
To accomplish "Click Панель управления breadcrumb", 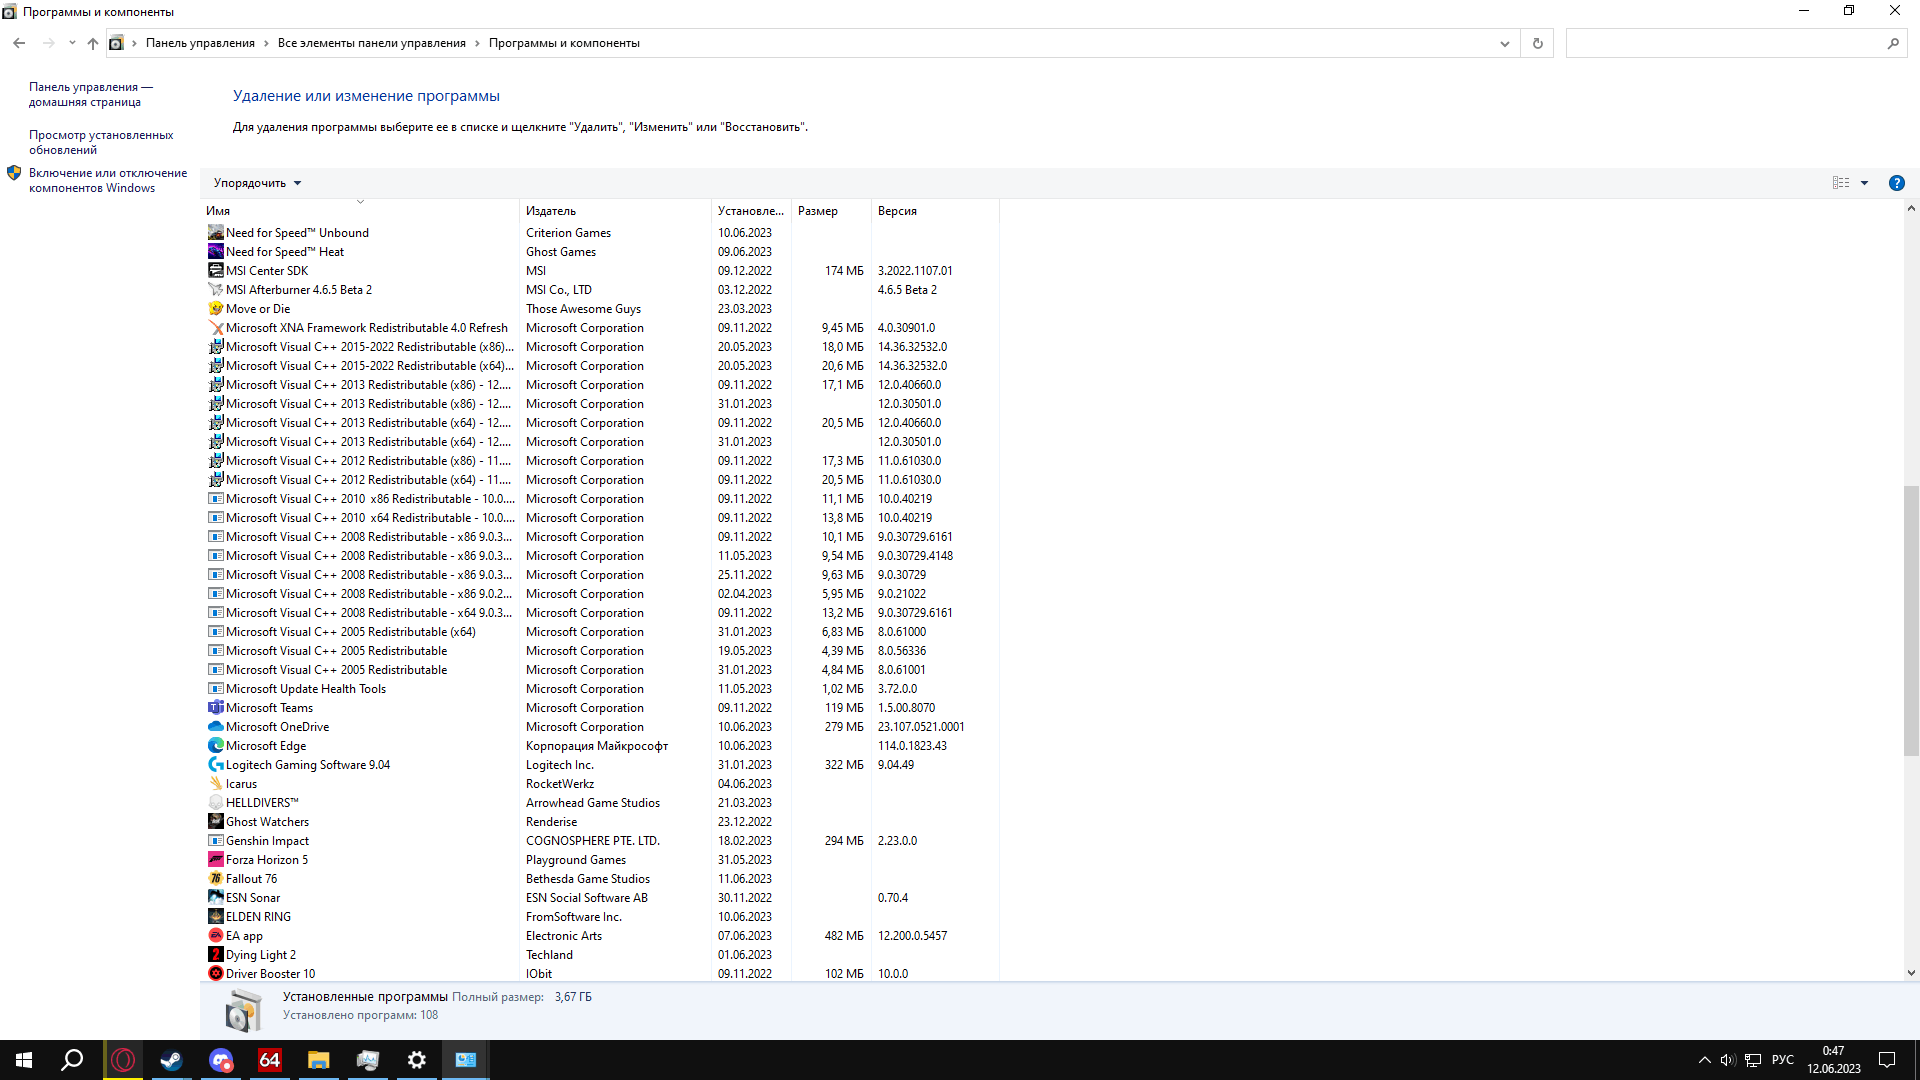I will click(x=200, y=43).
